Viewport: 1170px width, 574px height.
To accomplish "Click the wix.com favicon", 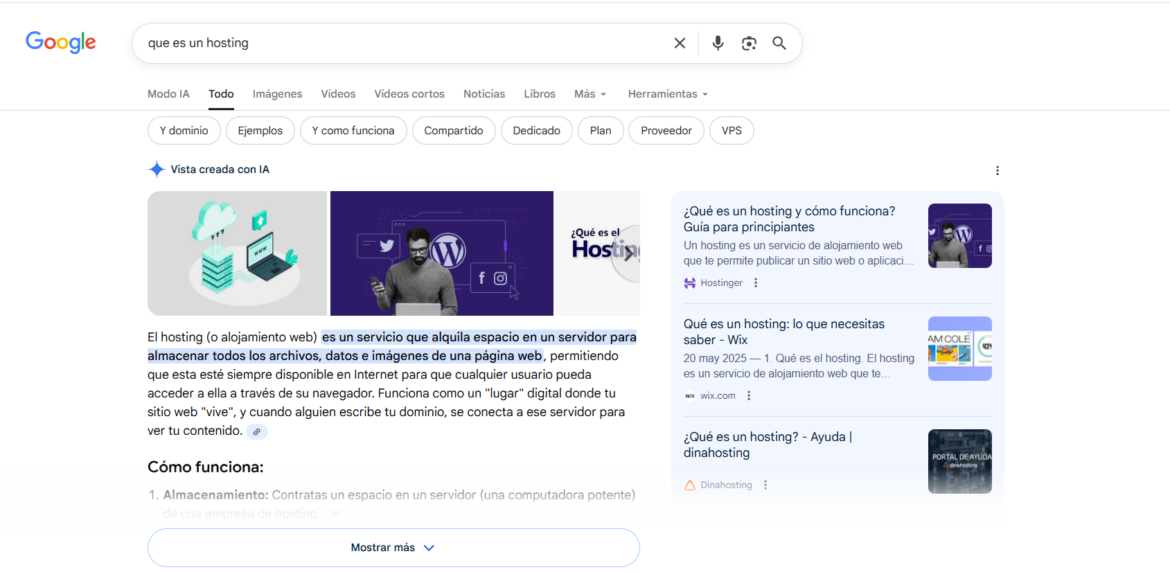I will 689,396.
